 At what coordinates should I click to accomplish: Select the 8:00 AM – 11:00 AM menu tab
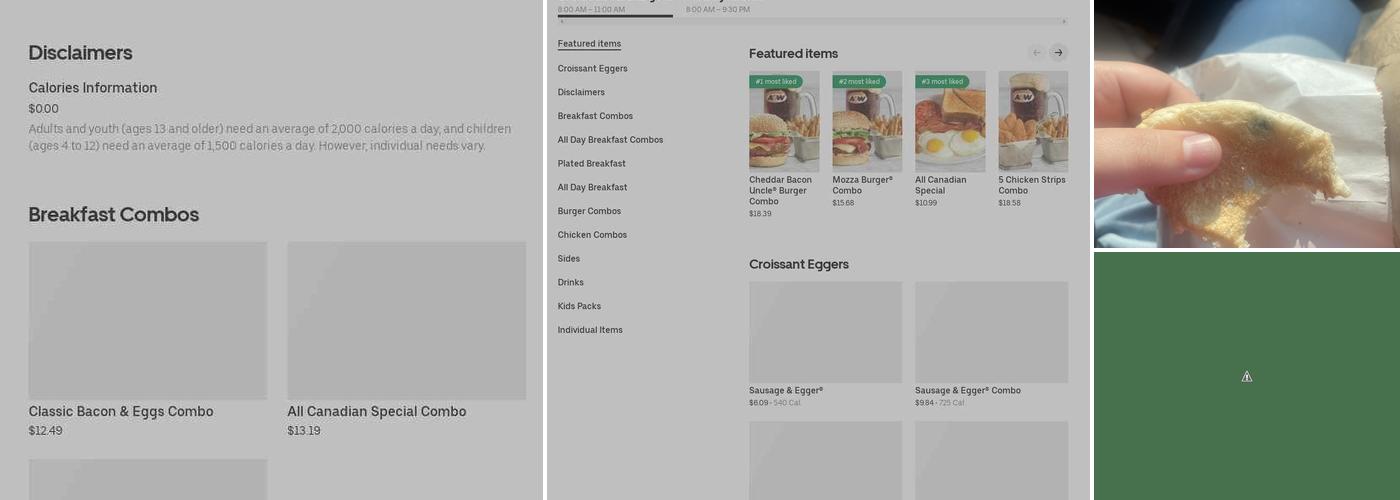pos(591,9)
